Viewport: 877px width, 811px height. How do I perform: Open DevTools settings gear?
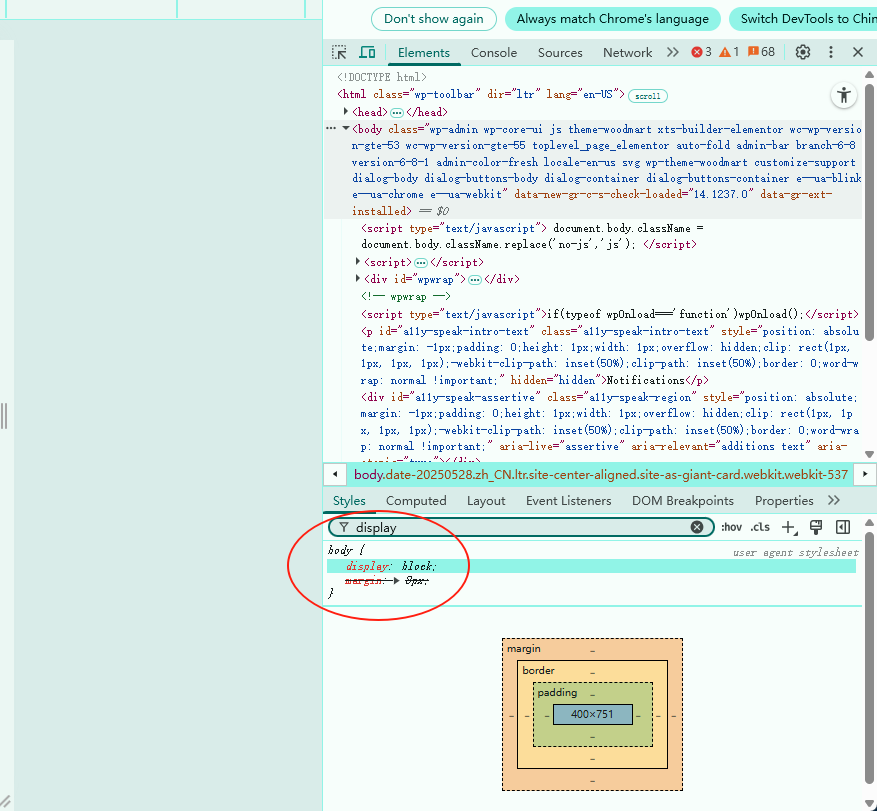[x=802, y=52]
